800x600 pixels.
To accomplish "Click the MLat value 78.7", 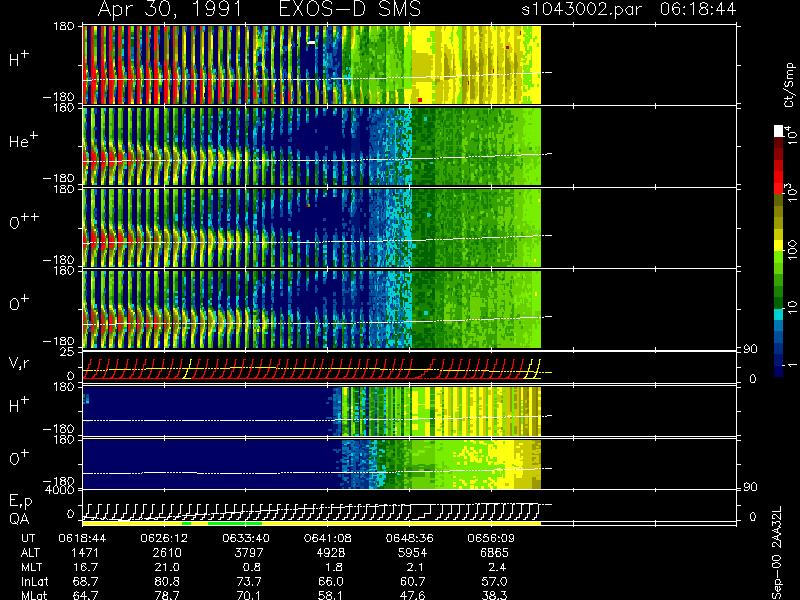I will pos(169,595).
